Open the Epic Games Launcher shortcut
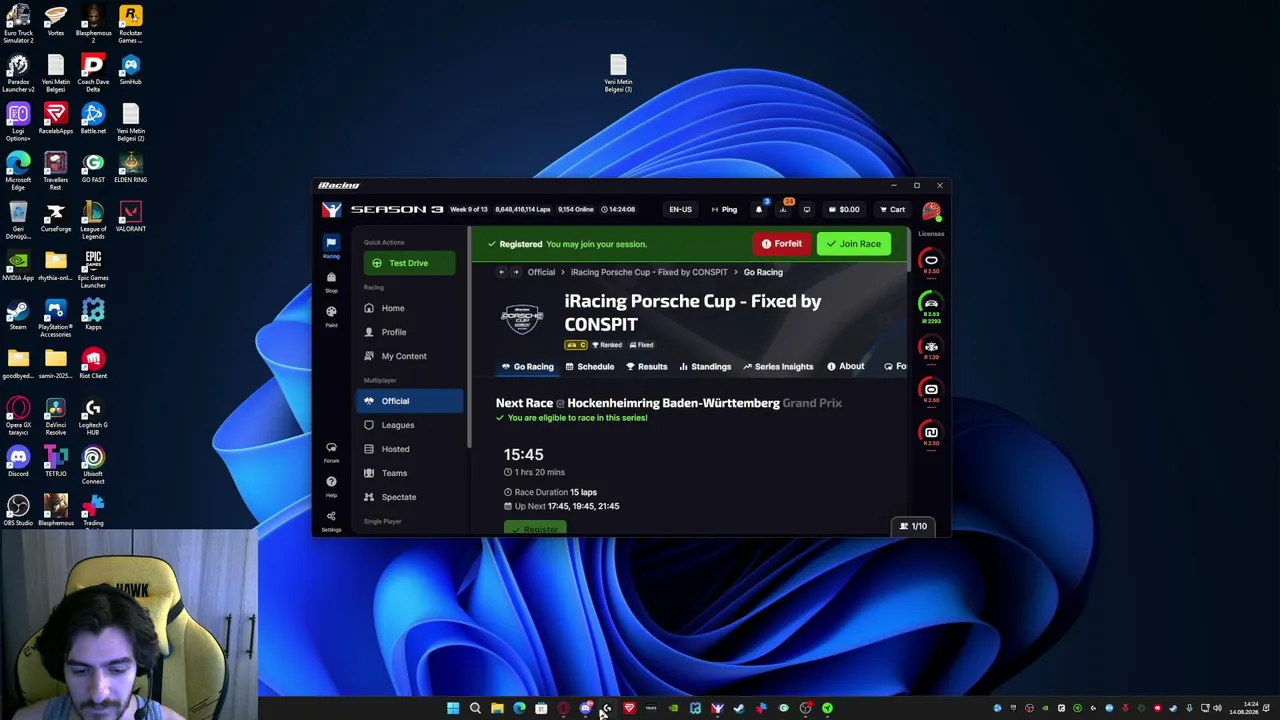1280x720 pixels. pos(93,270)
